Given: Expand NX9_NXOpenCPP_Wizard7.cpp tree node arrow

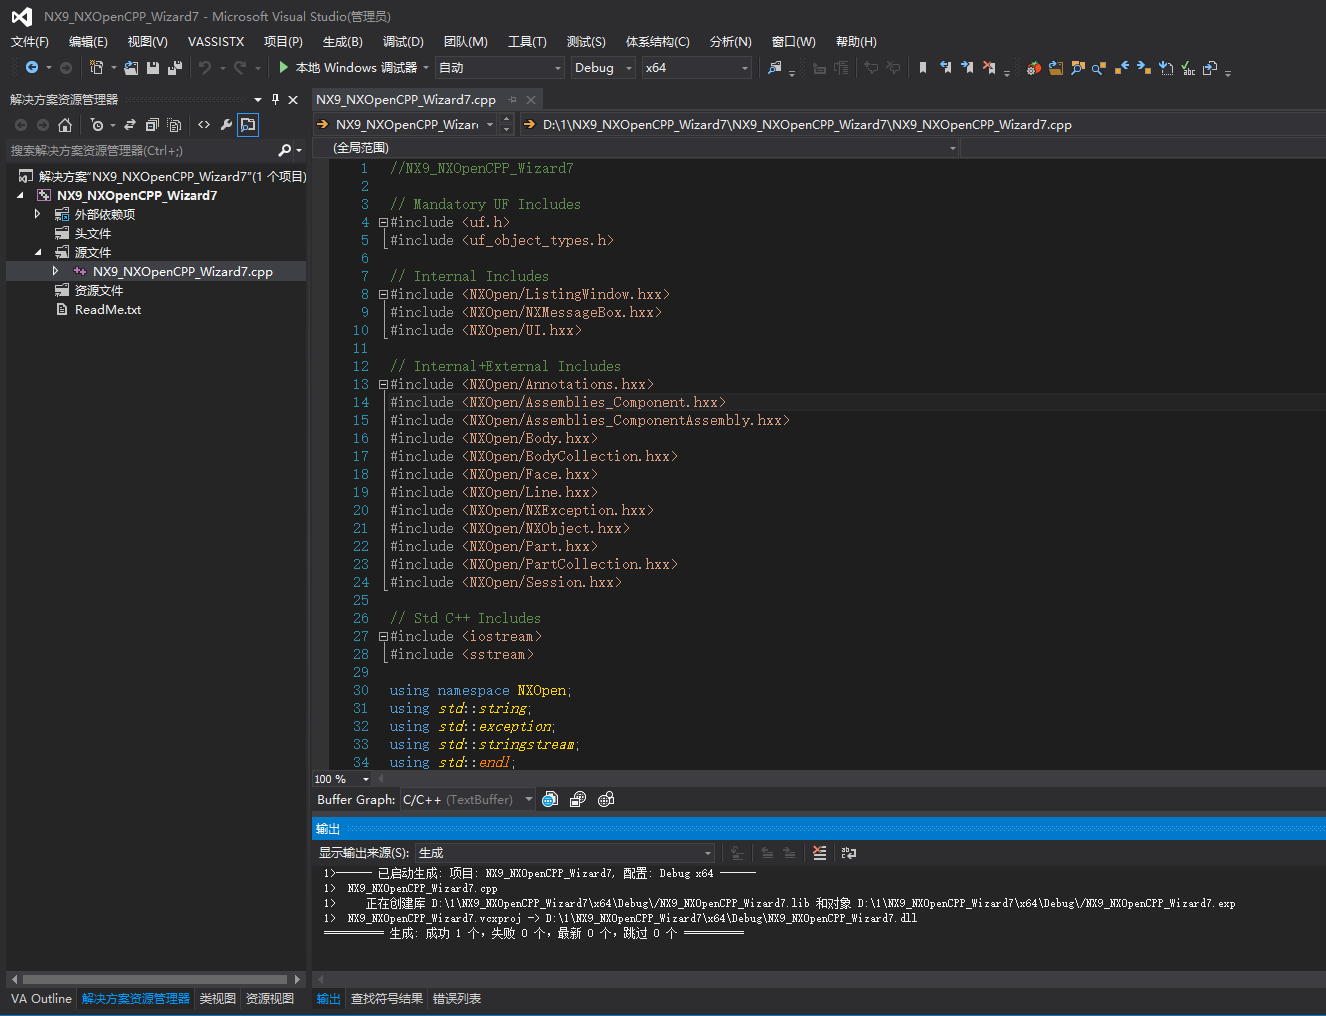Looking at the screenshot, I should (56, 271).
